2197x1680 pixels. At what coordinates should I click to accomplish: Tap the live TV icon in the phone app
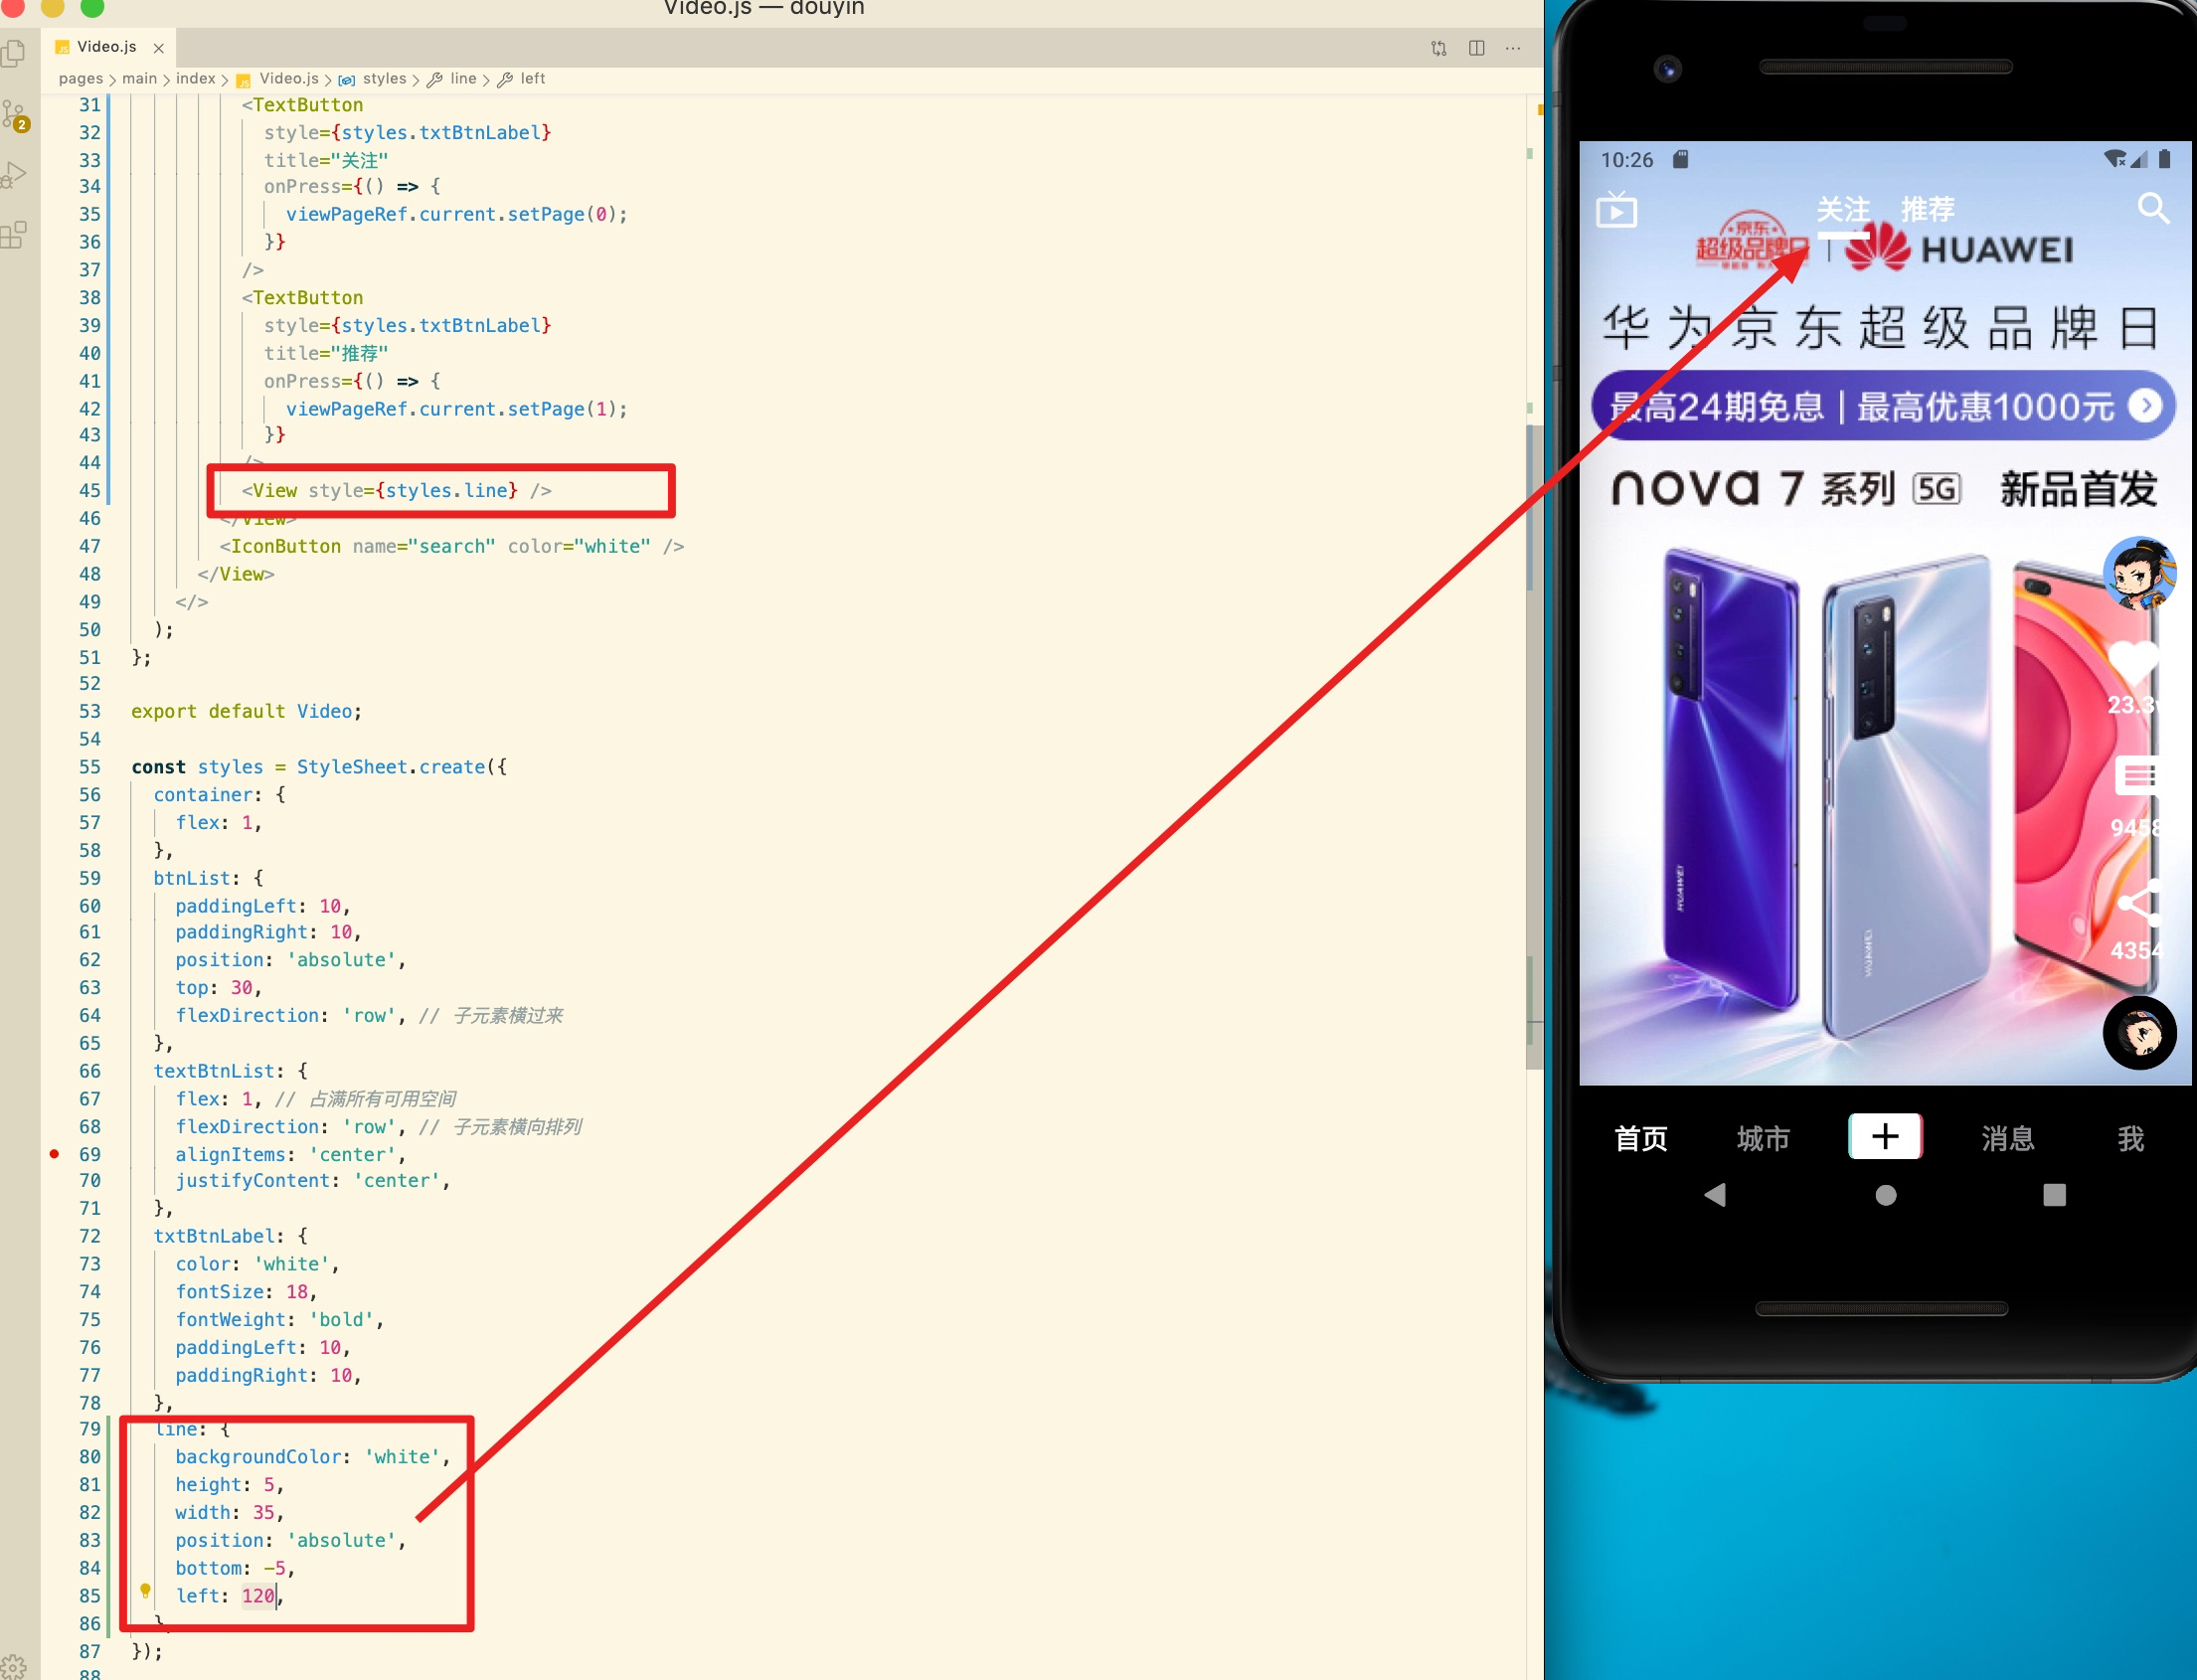coord(1616,210)
